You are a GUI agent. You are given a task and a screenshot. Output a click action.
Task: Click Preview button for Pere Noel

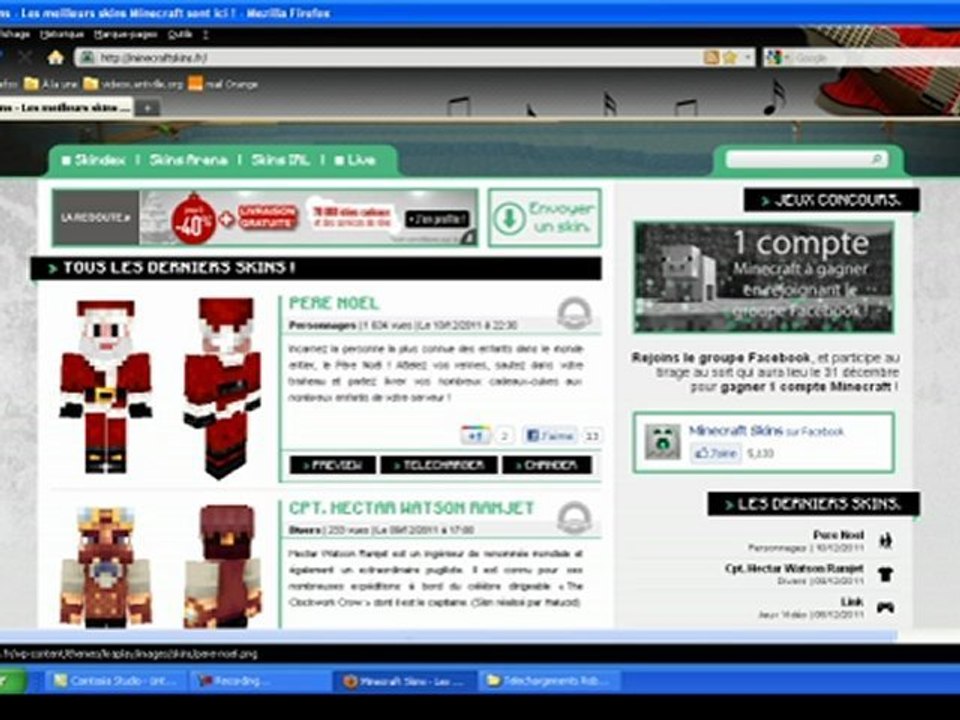tap(332, 465)
